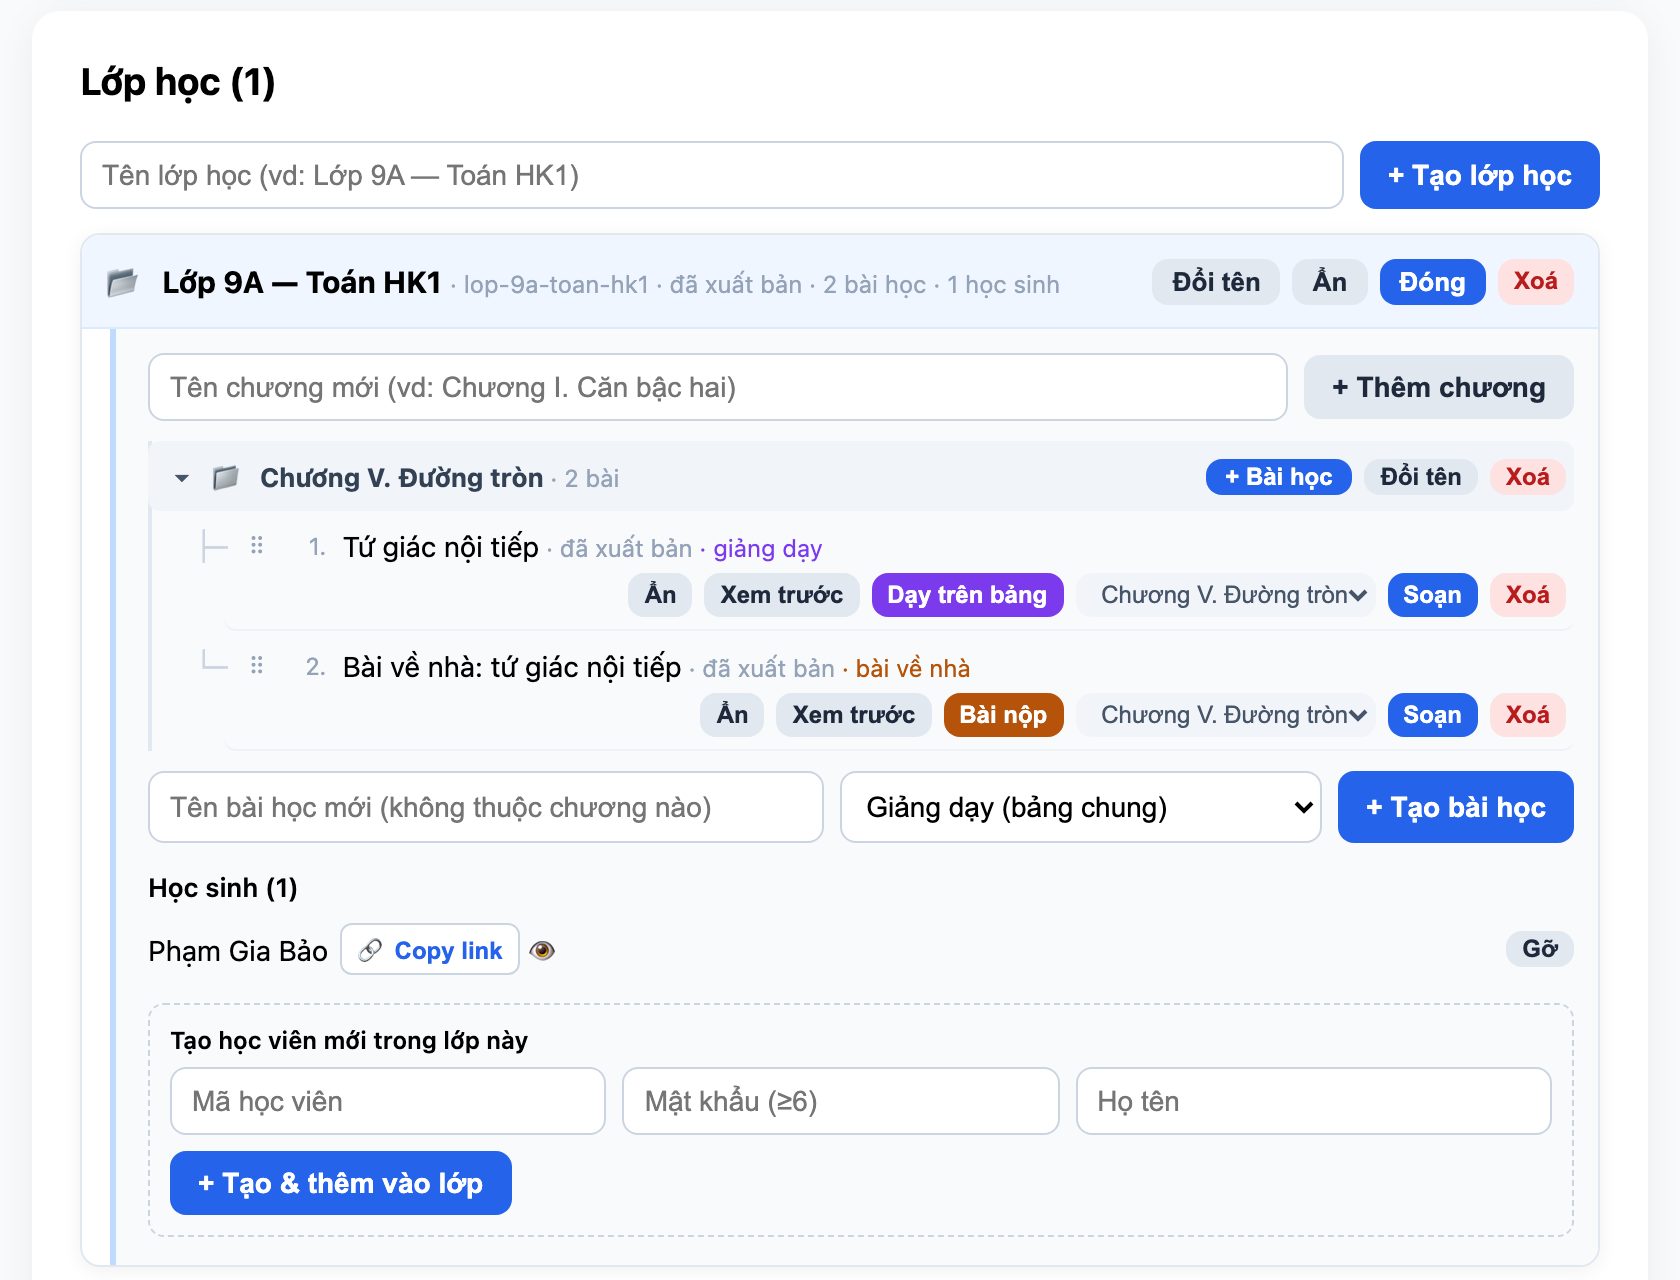Click the folder icon beside Chương V. Đường tròn

(x=226, y=478)
